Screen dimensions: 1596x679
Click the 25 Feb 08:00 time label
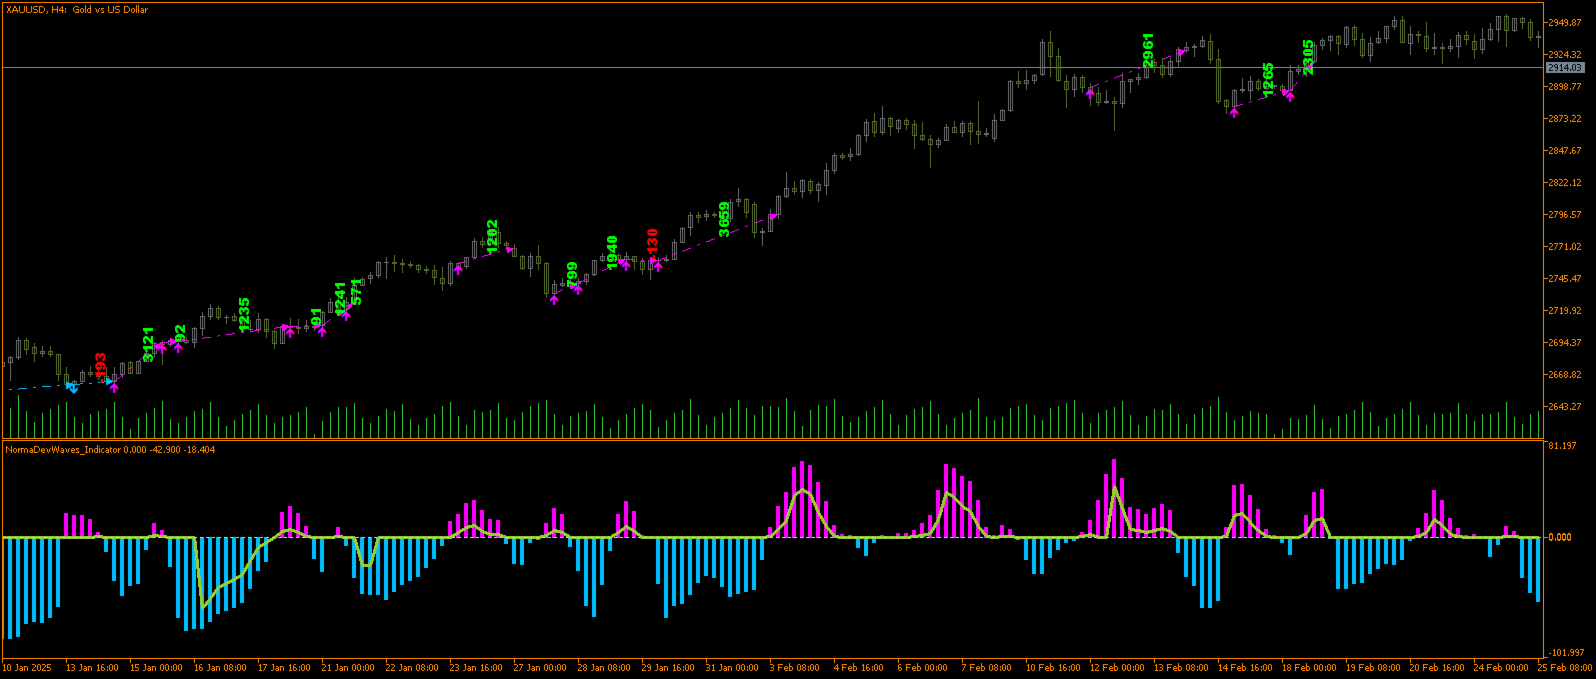point(1565,667)
